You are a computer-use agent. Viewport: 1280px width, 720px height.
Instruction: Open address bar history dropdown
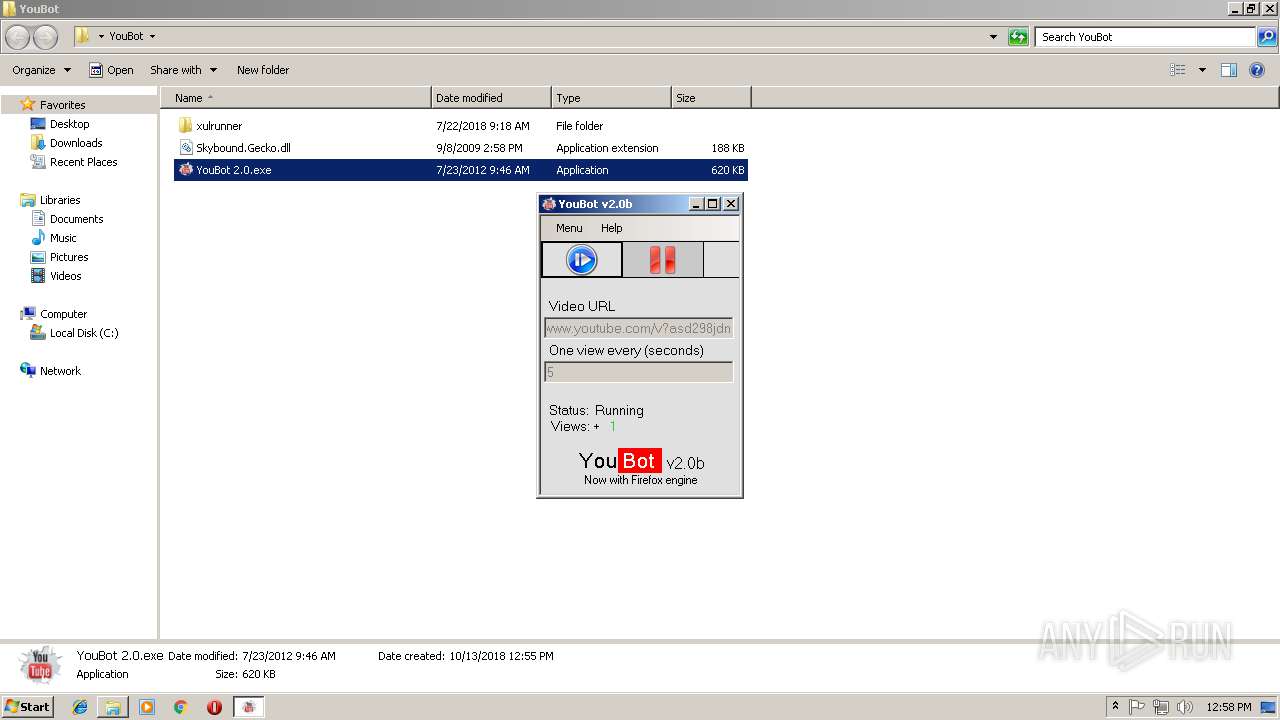(993, 37)
